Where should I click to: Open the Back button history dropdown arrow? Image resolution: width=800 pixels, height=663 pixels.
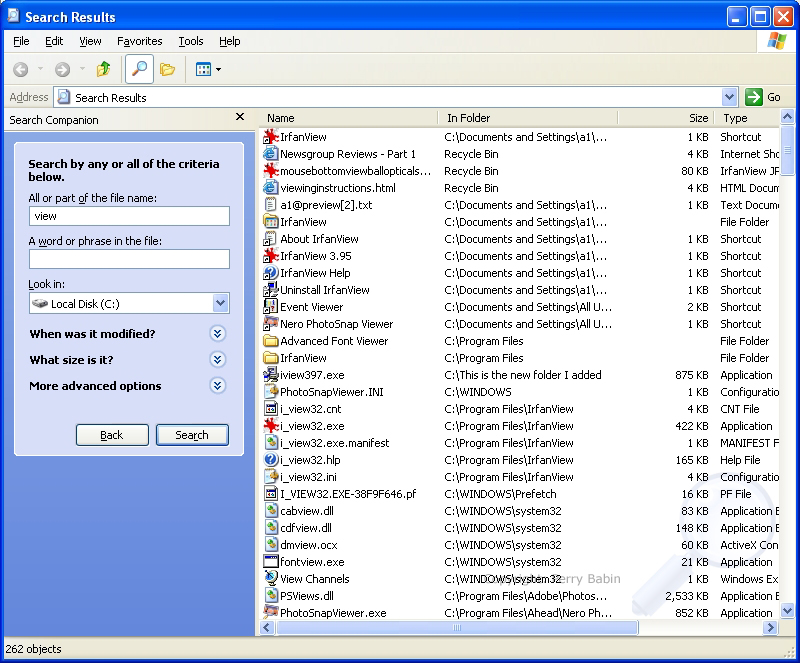point(40,69)
